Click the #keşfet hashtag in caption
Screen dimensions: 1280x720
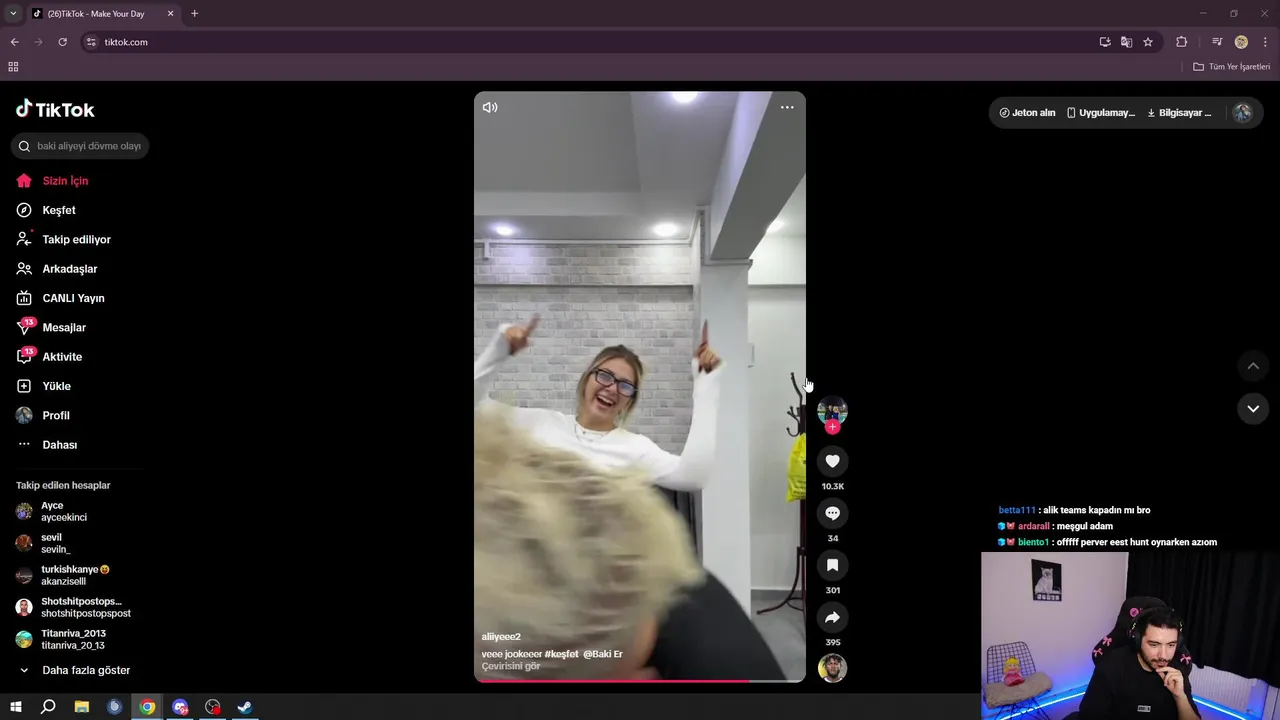[562, 654]
